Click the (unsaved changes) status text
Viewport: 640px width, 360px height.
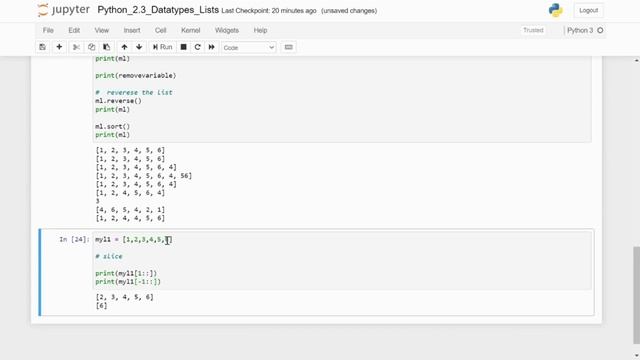click(349, 11)
